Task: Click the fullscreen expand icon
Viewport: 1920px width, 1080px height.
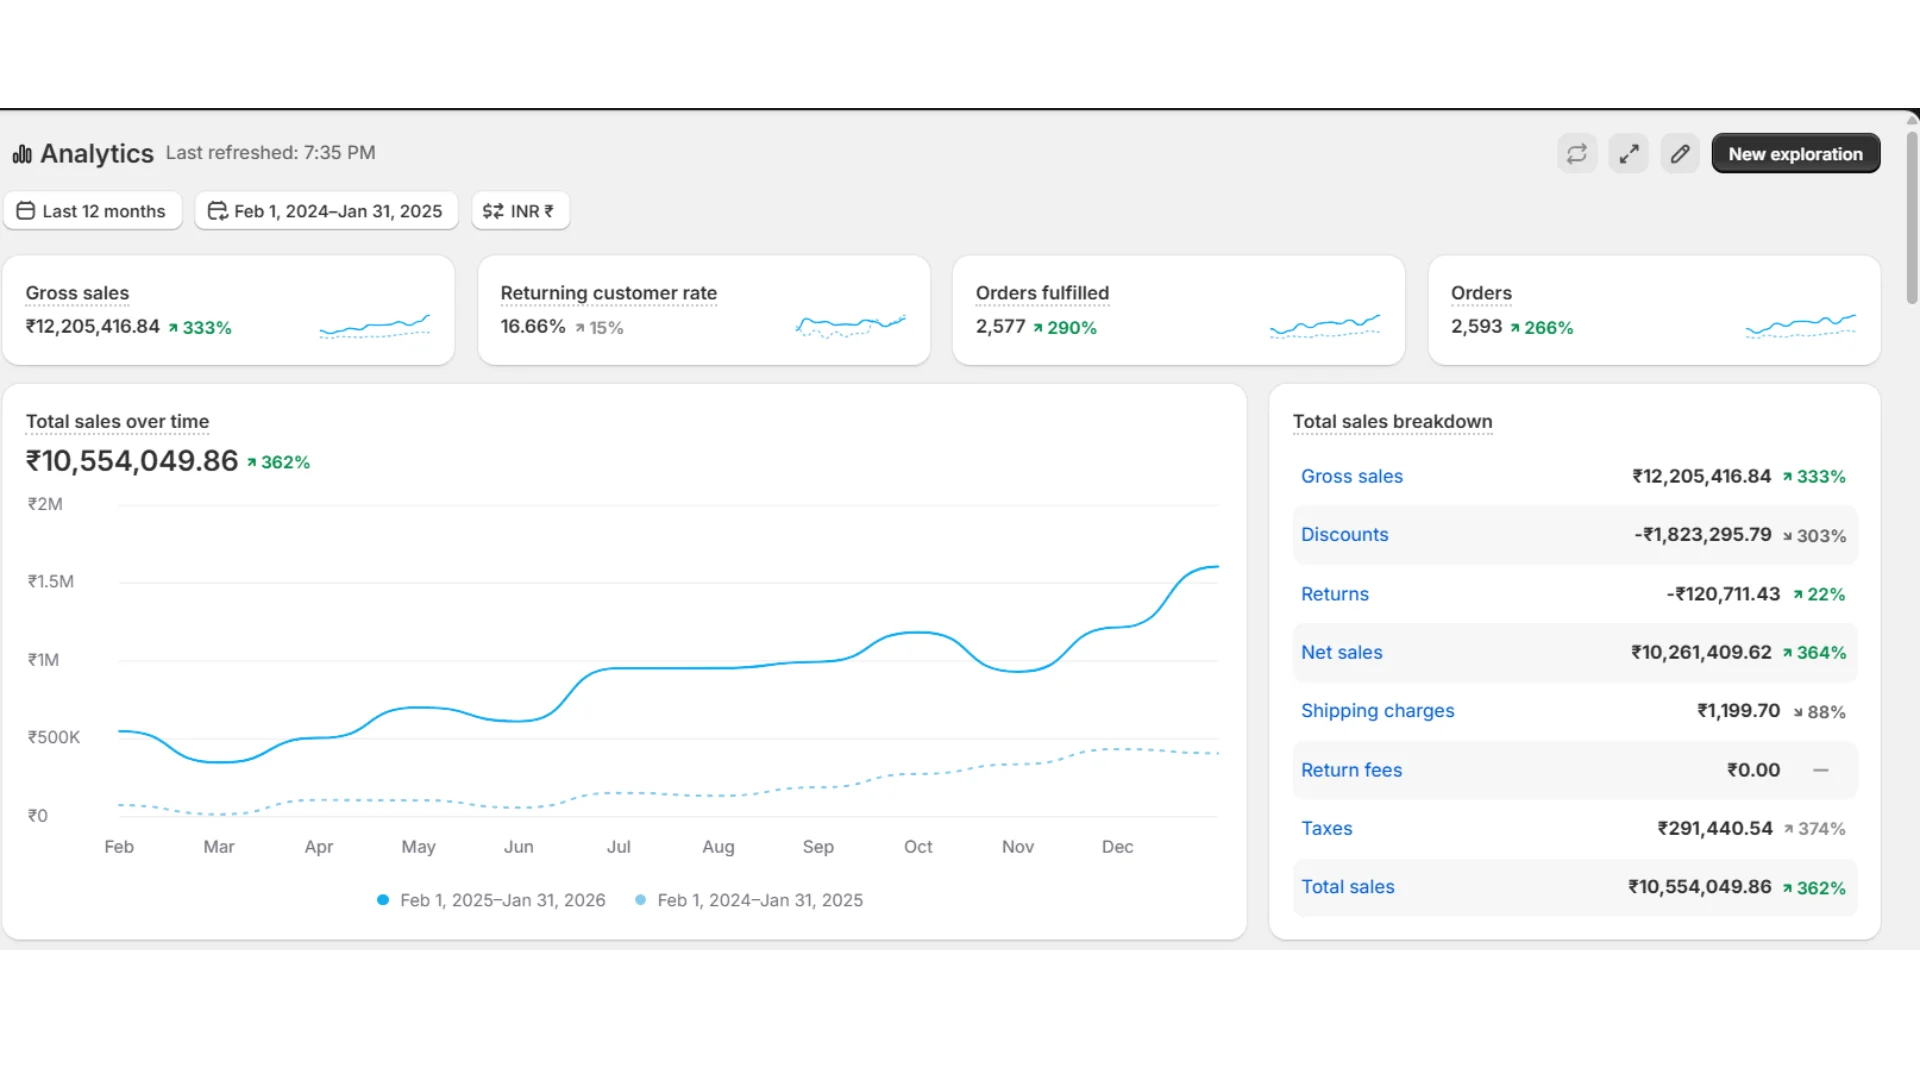Action: [1628, 154]
